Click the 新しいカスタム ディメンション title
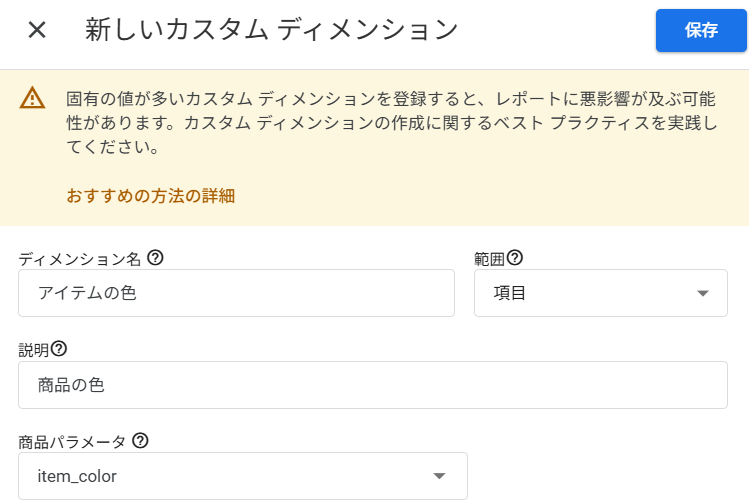This screenshot has width=749, height=503. tap(271, 30)
